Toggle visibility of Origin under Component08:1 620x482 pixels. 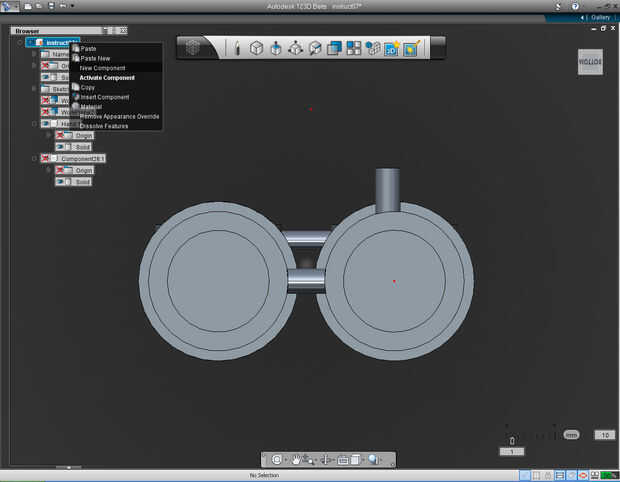point(60,170)
